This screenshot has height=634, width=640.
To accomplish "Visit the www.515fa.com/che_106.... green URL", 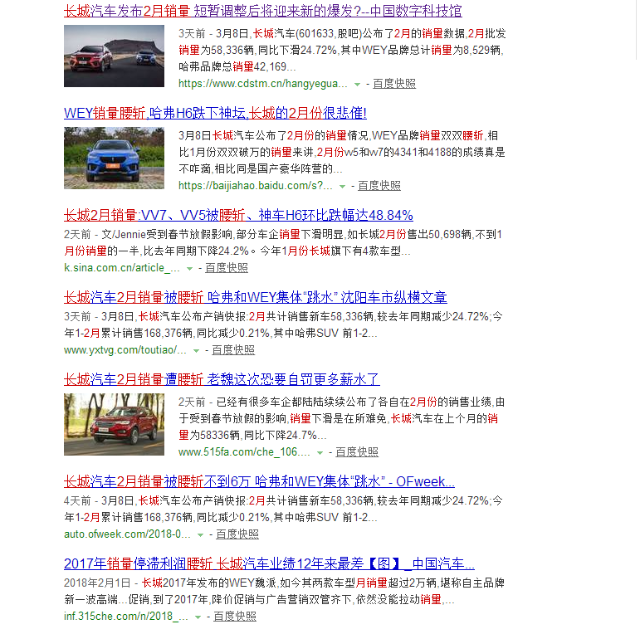I will coord(244,452).
